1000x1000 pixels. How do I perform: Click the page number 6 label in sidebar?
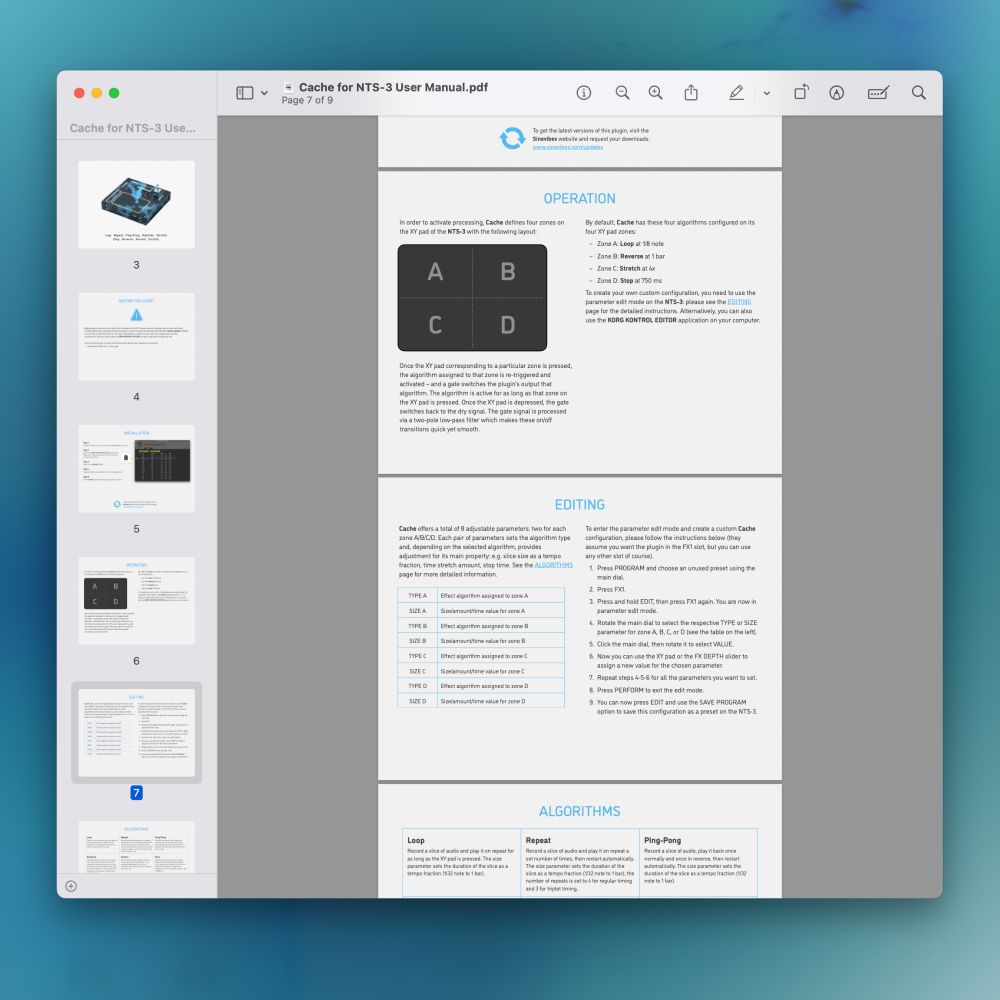coord(136,661)
